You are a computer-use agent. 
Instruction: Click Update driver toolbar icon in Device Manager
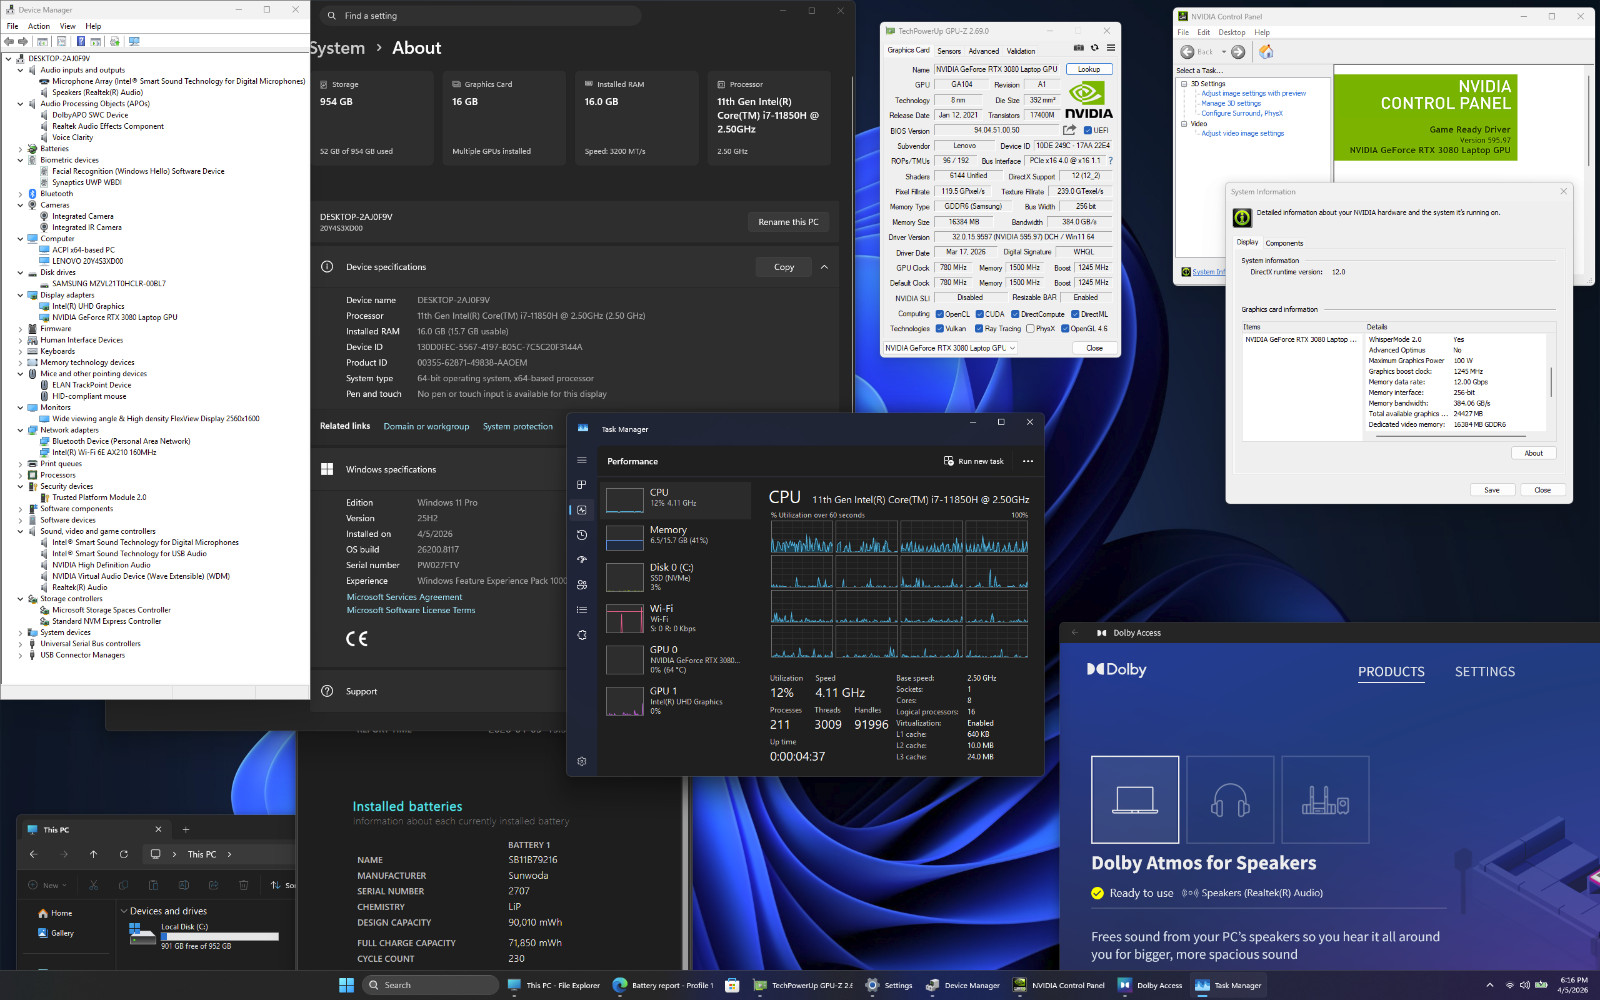point(115,42)
